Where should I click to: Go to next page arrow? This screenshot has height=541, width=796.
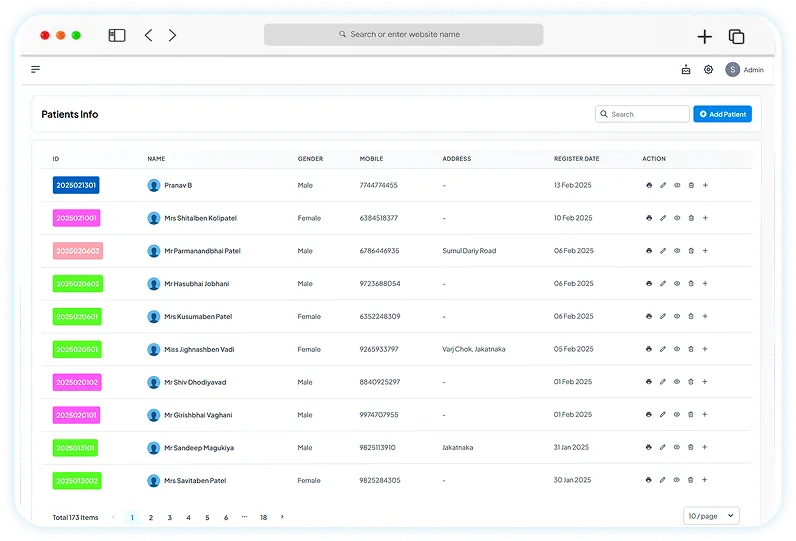point(282,517)
